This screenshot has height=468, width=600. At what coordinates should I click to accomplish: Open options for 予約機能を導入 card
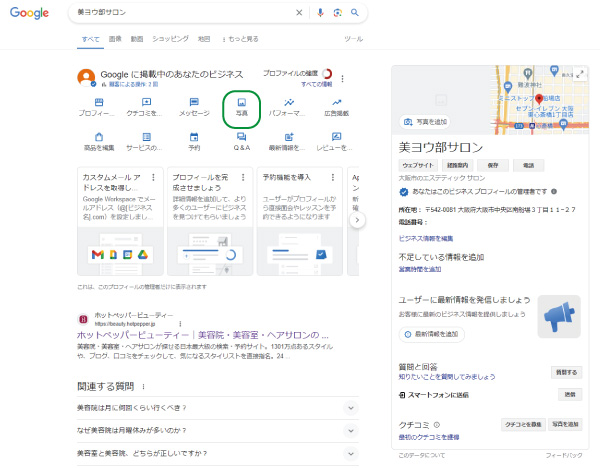coord(333,177)
